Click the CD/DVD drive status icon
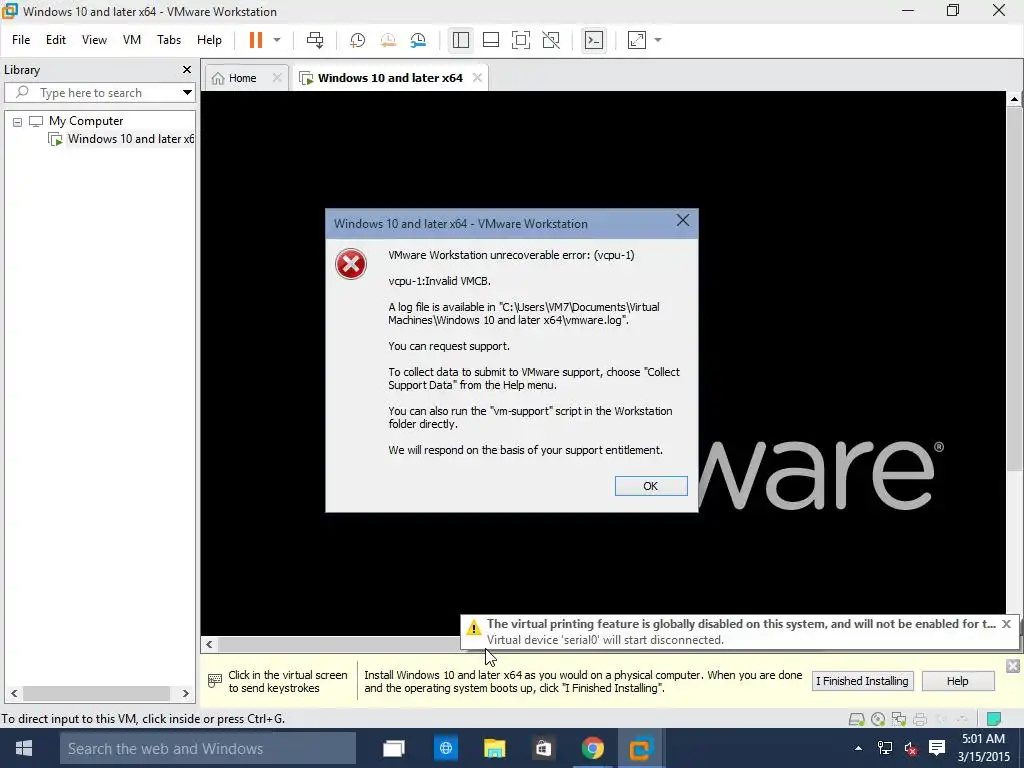 click(878, 719)
